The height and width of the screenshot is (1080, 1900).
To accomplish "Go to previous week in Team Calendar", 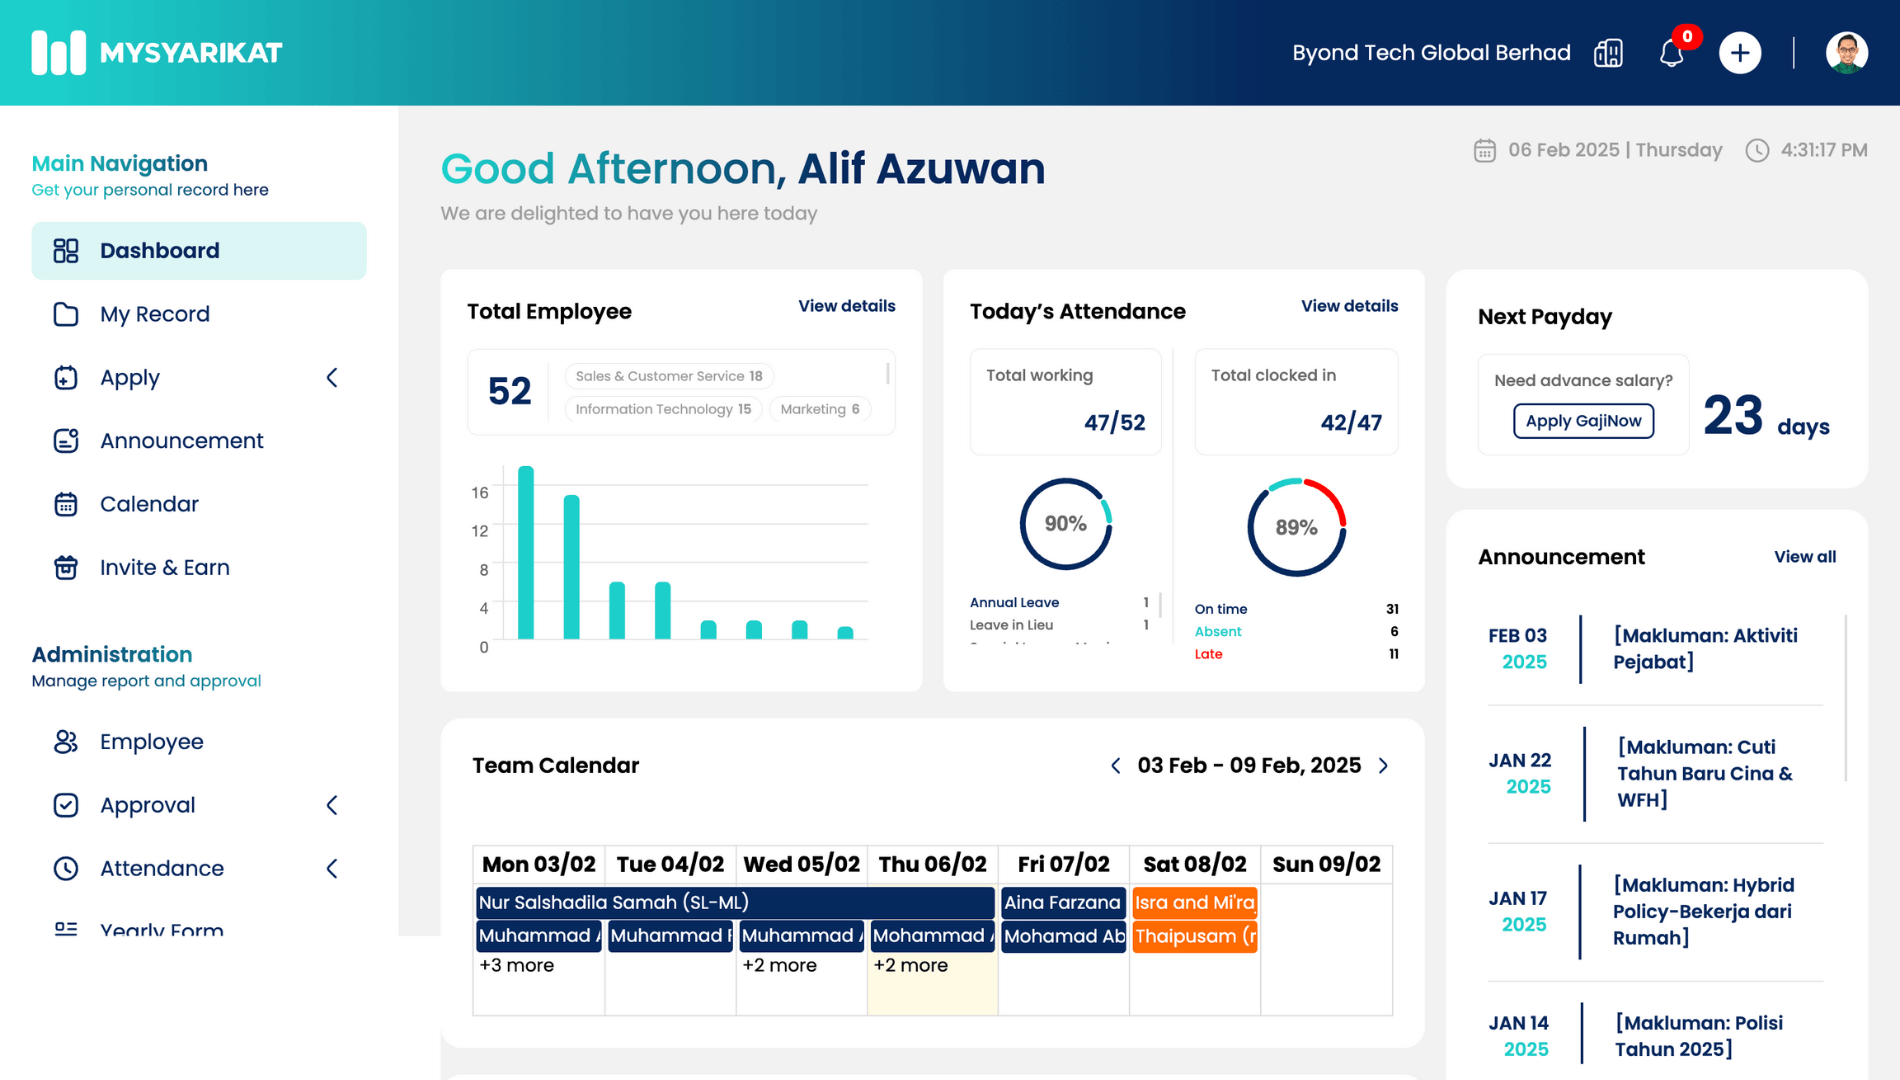I will (x=1116, y=766).
